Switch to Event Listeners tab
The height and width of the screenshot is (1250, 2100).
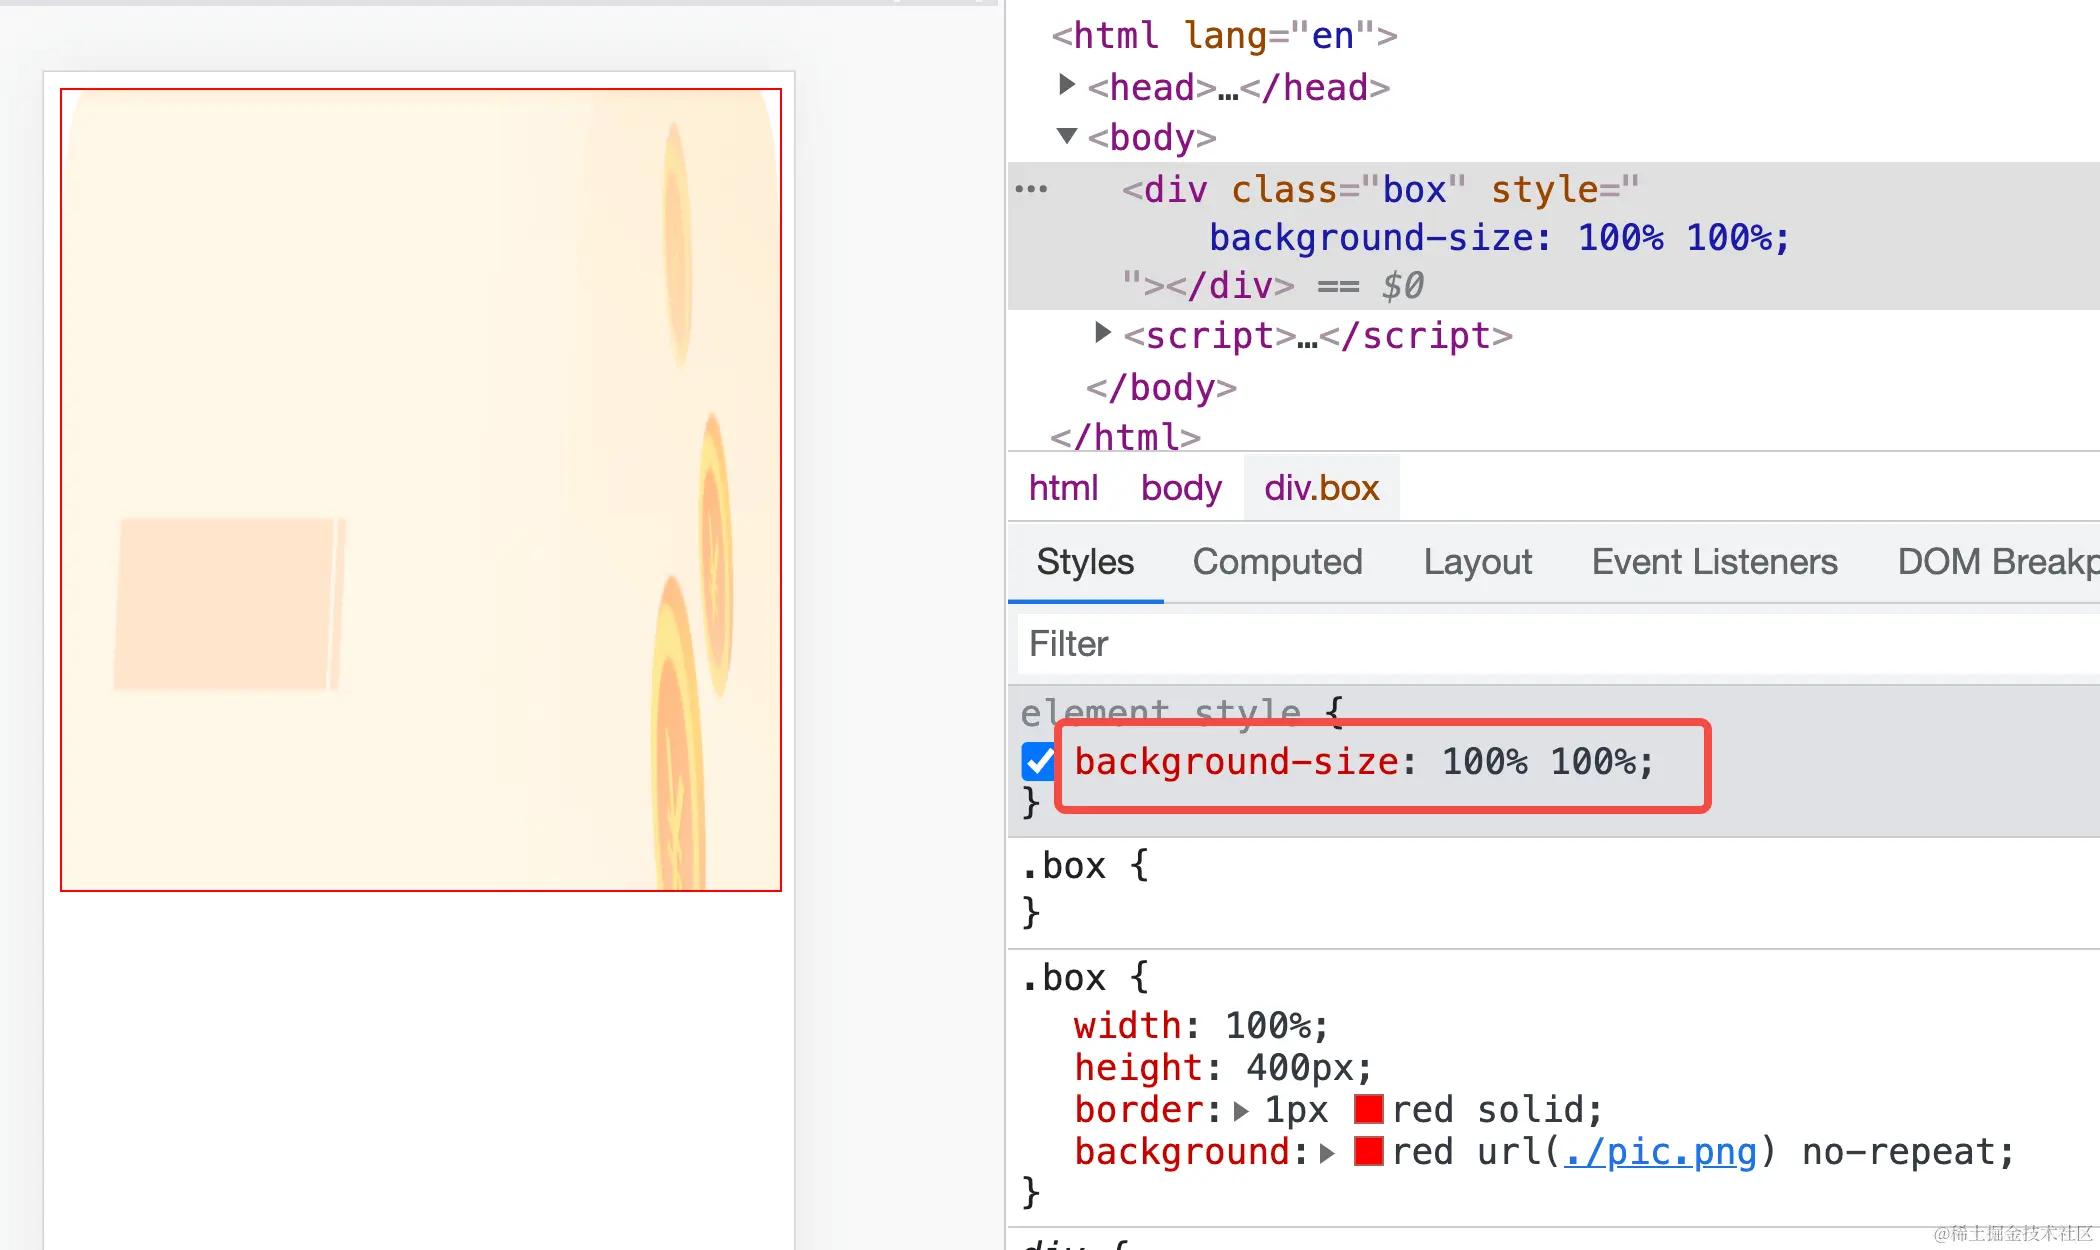point(1714,562)
